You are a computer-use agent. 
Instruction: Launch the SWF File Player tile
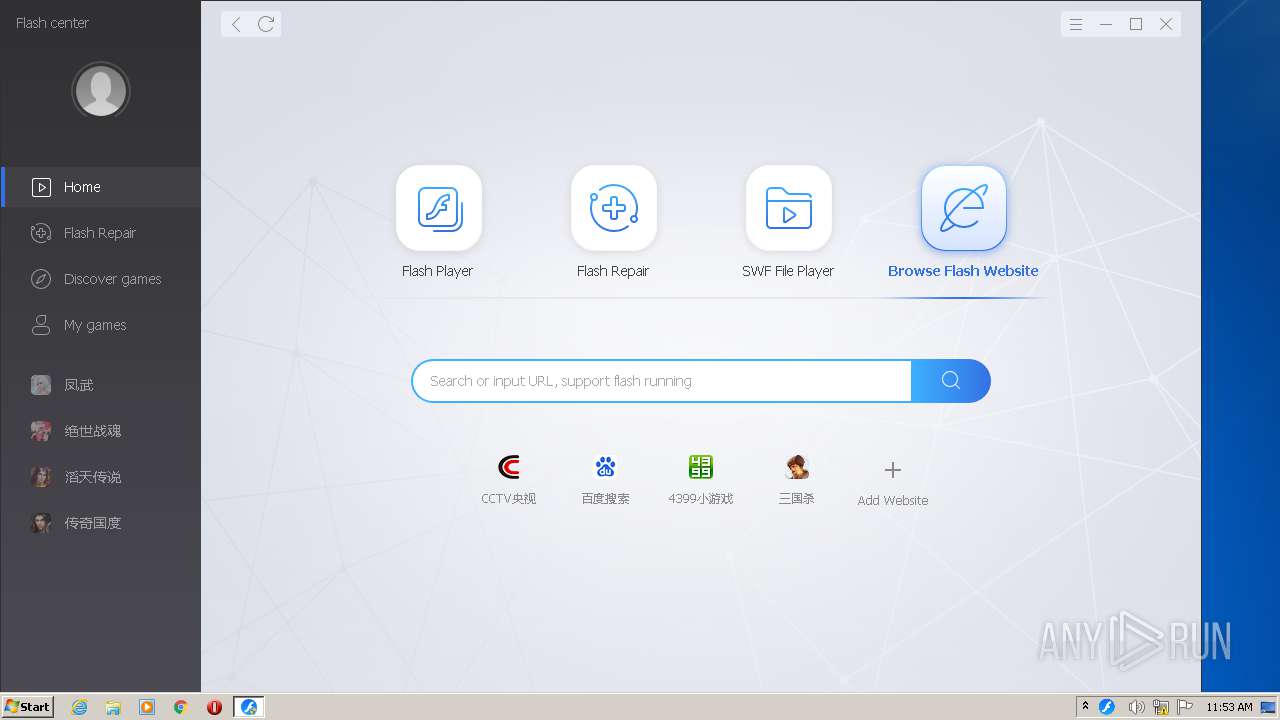[x=789, y=208]
